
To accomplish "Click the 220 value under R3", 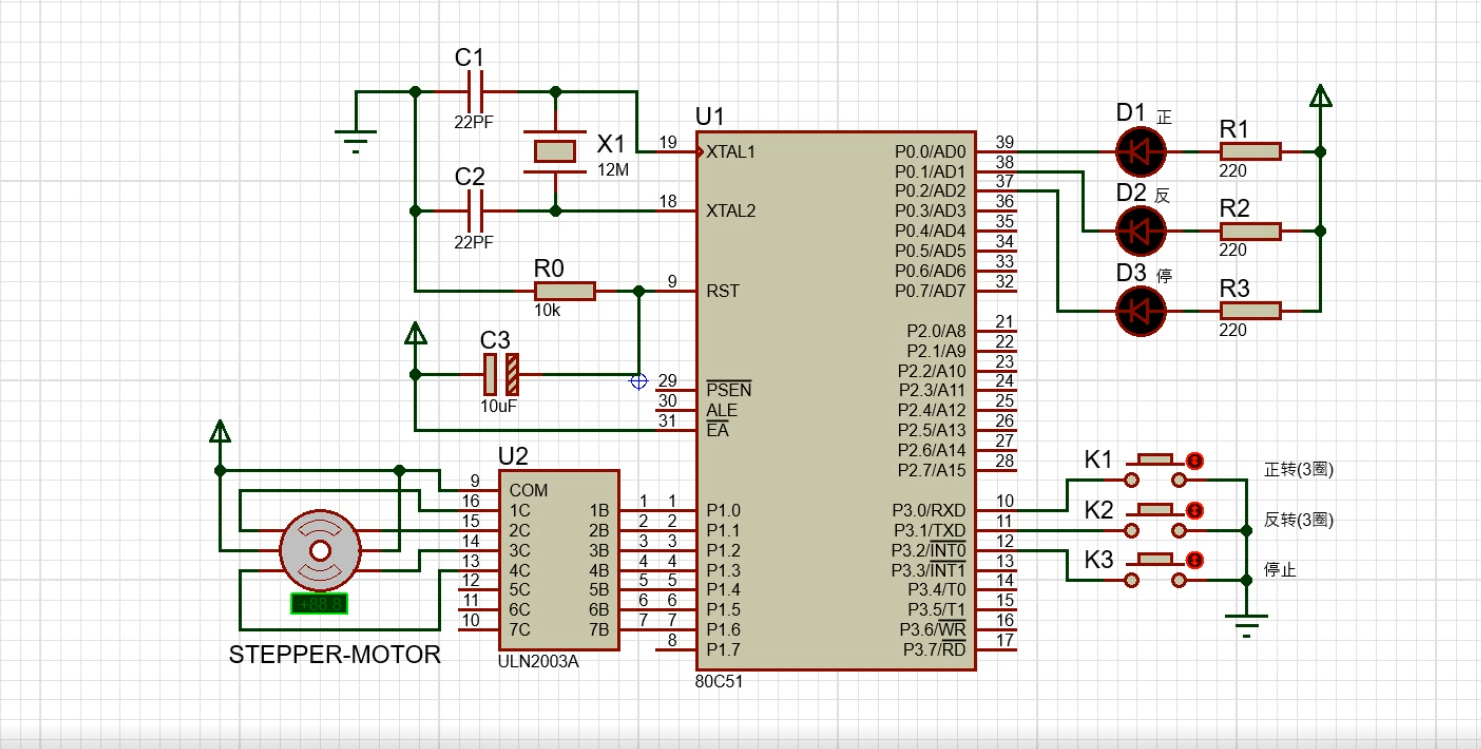I will tap(1233, 329).
